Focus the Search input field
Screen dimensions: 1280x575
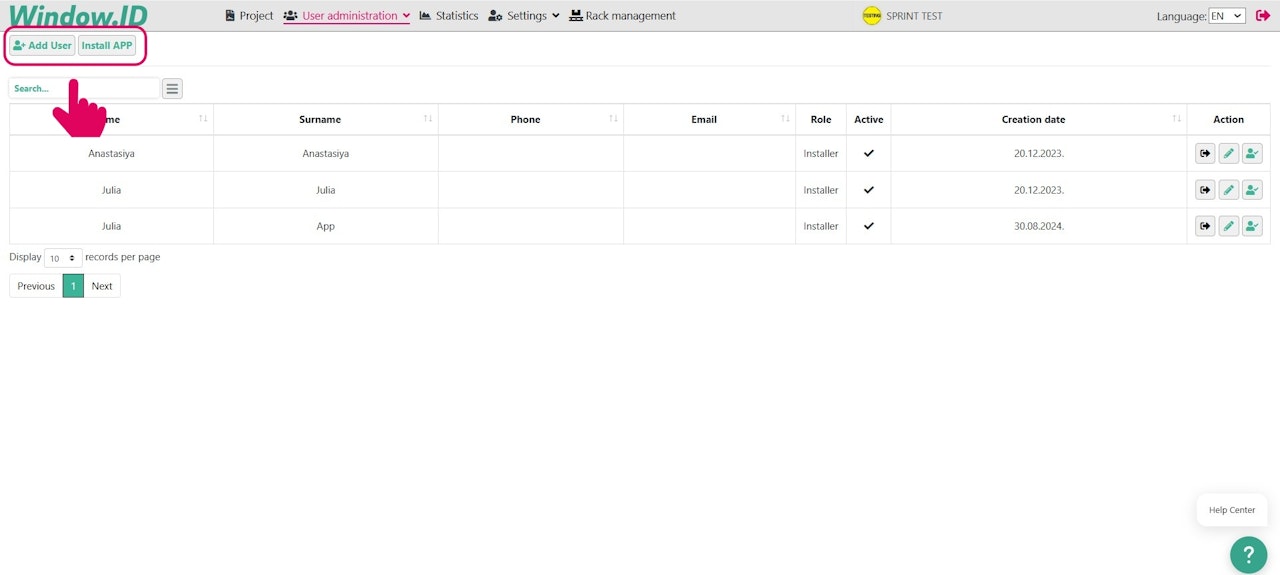84,89
